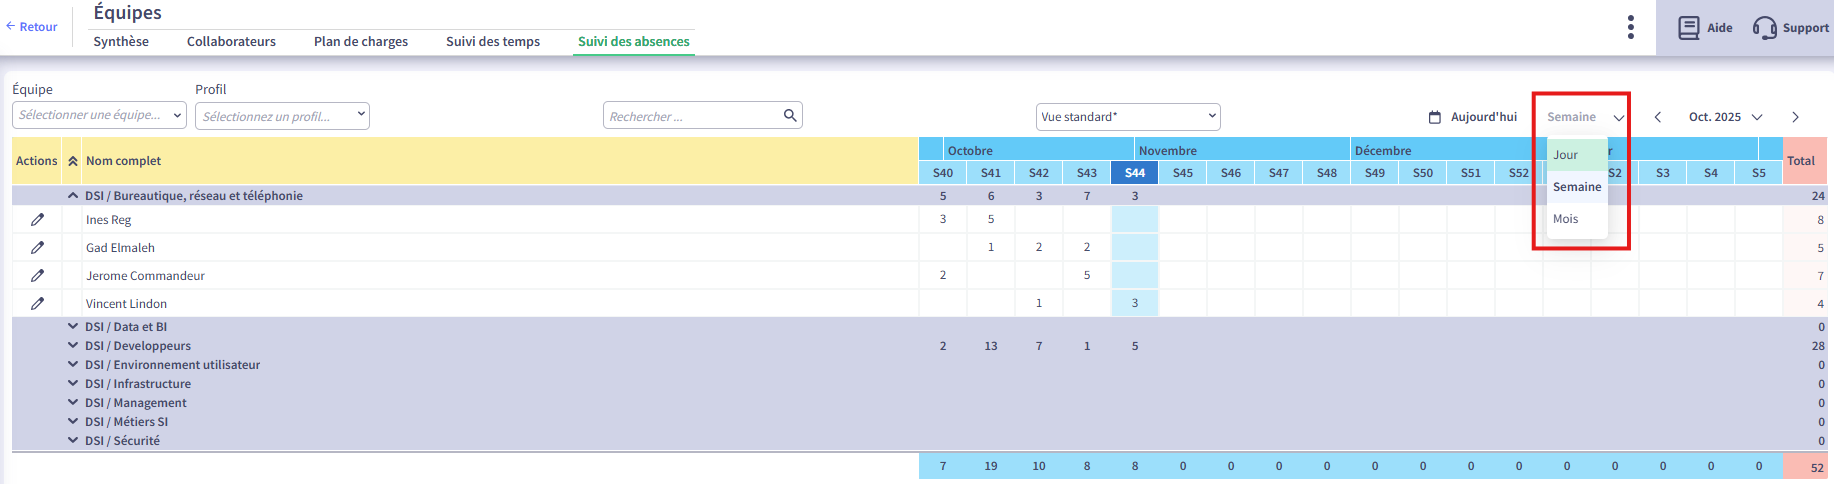
Task: Click the Rechercher search field
Action: pos(692,117)
